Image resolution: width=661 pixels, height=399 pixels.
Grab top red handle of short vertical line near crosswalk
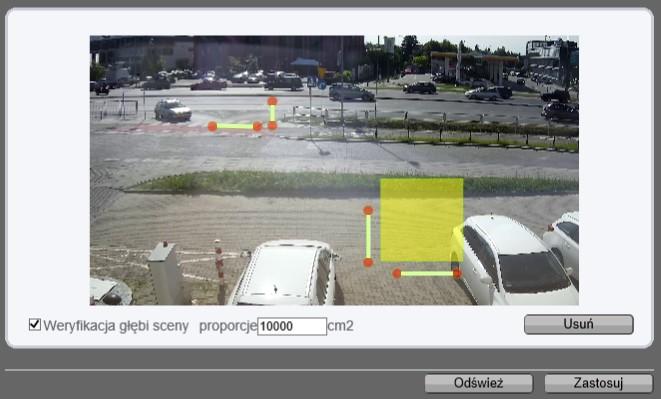coord(272,101)
